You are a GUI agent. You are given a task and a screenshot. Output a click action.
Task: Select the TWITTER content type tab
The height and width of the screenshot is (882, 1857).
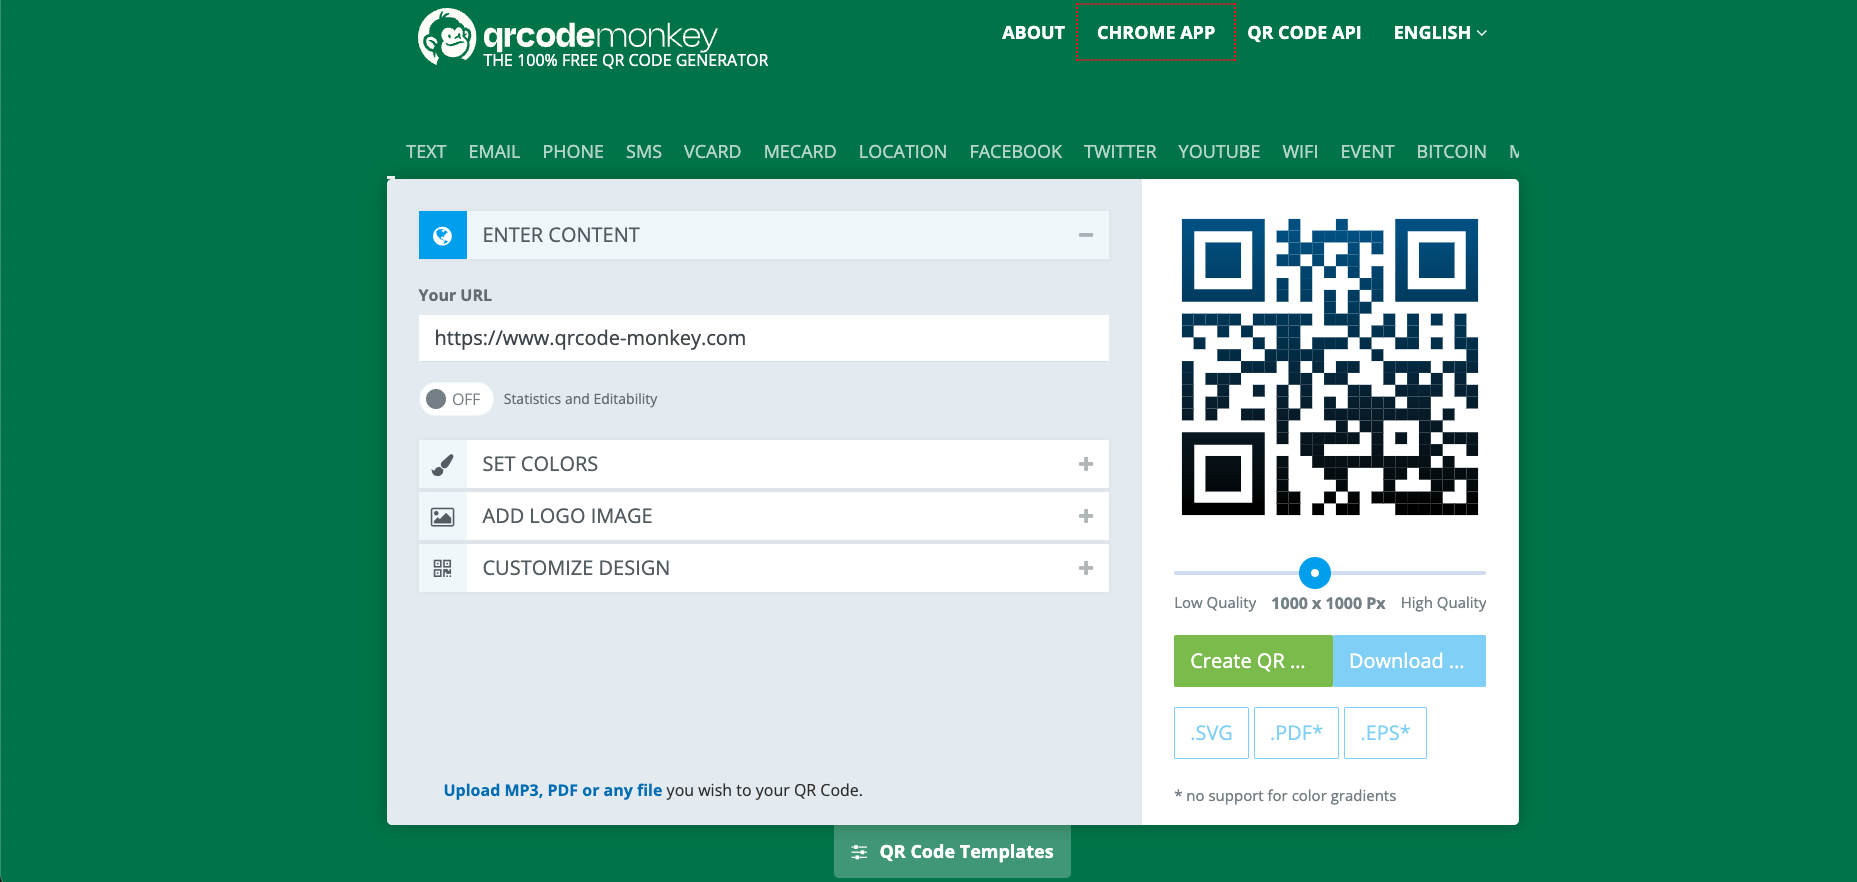click(x=1120, y=152)
